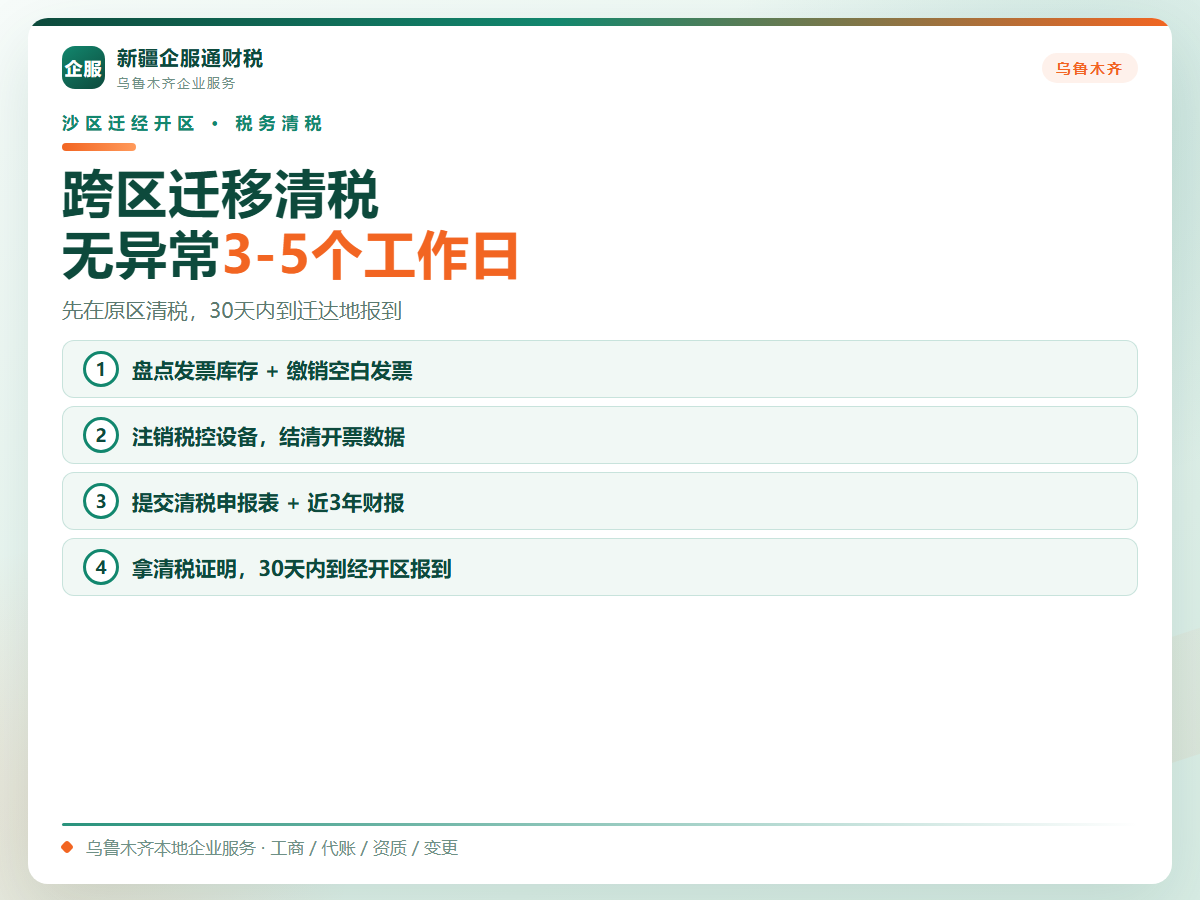Click the green 企服 logo icon
Viewport: 1200px width, 900px height.
click(83, 68)
